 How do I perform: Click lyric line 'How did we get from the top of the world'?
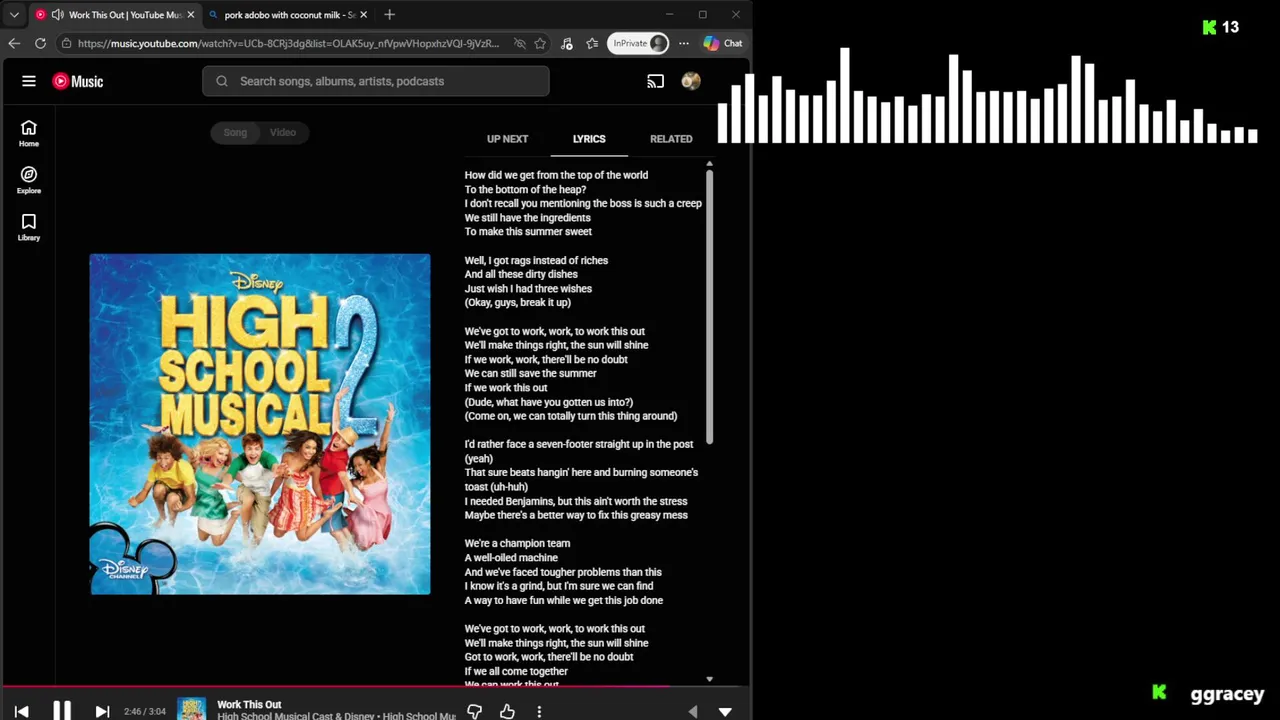[556, 175]
